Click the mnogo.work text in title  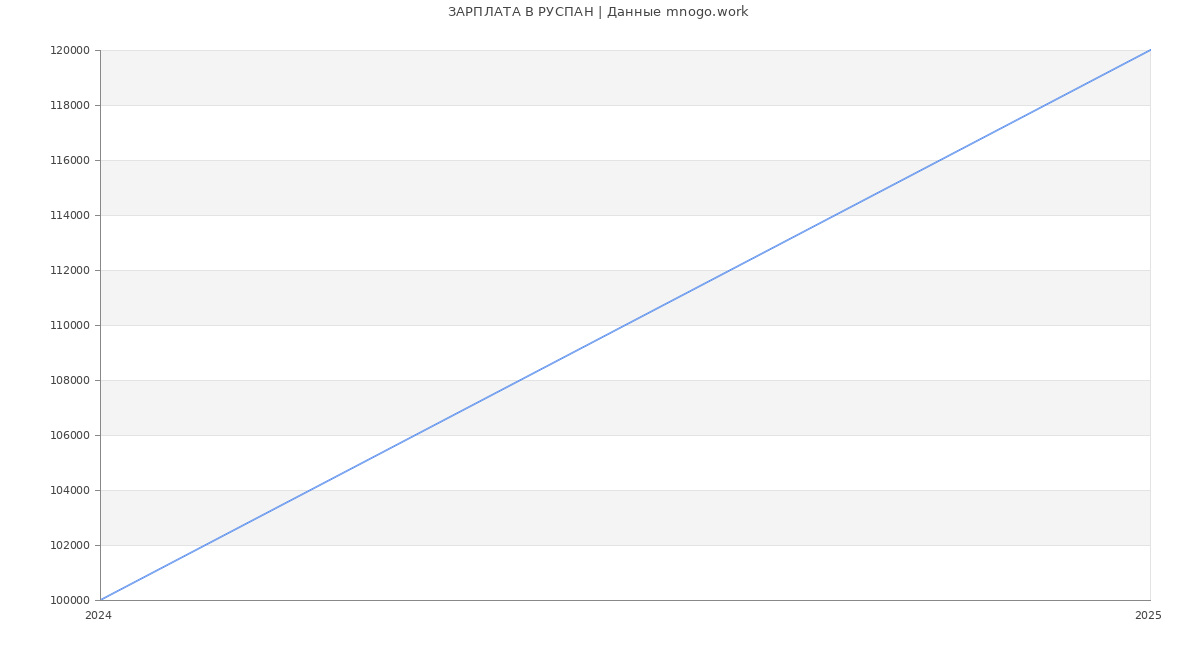coord(707,12)
